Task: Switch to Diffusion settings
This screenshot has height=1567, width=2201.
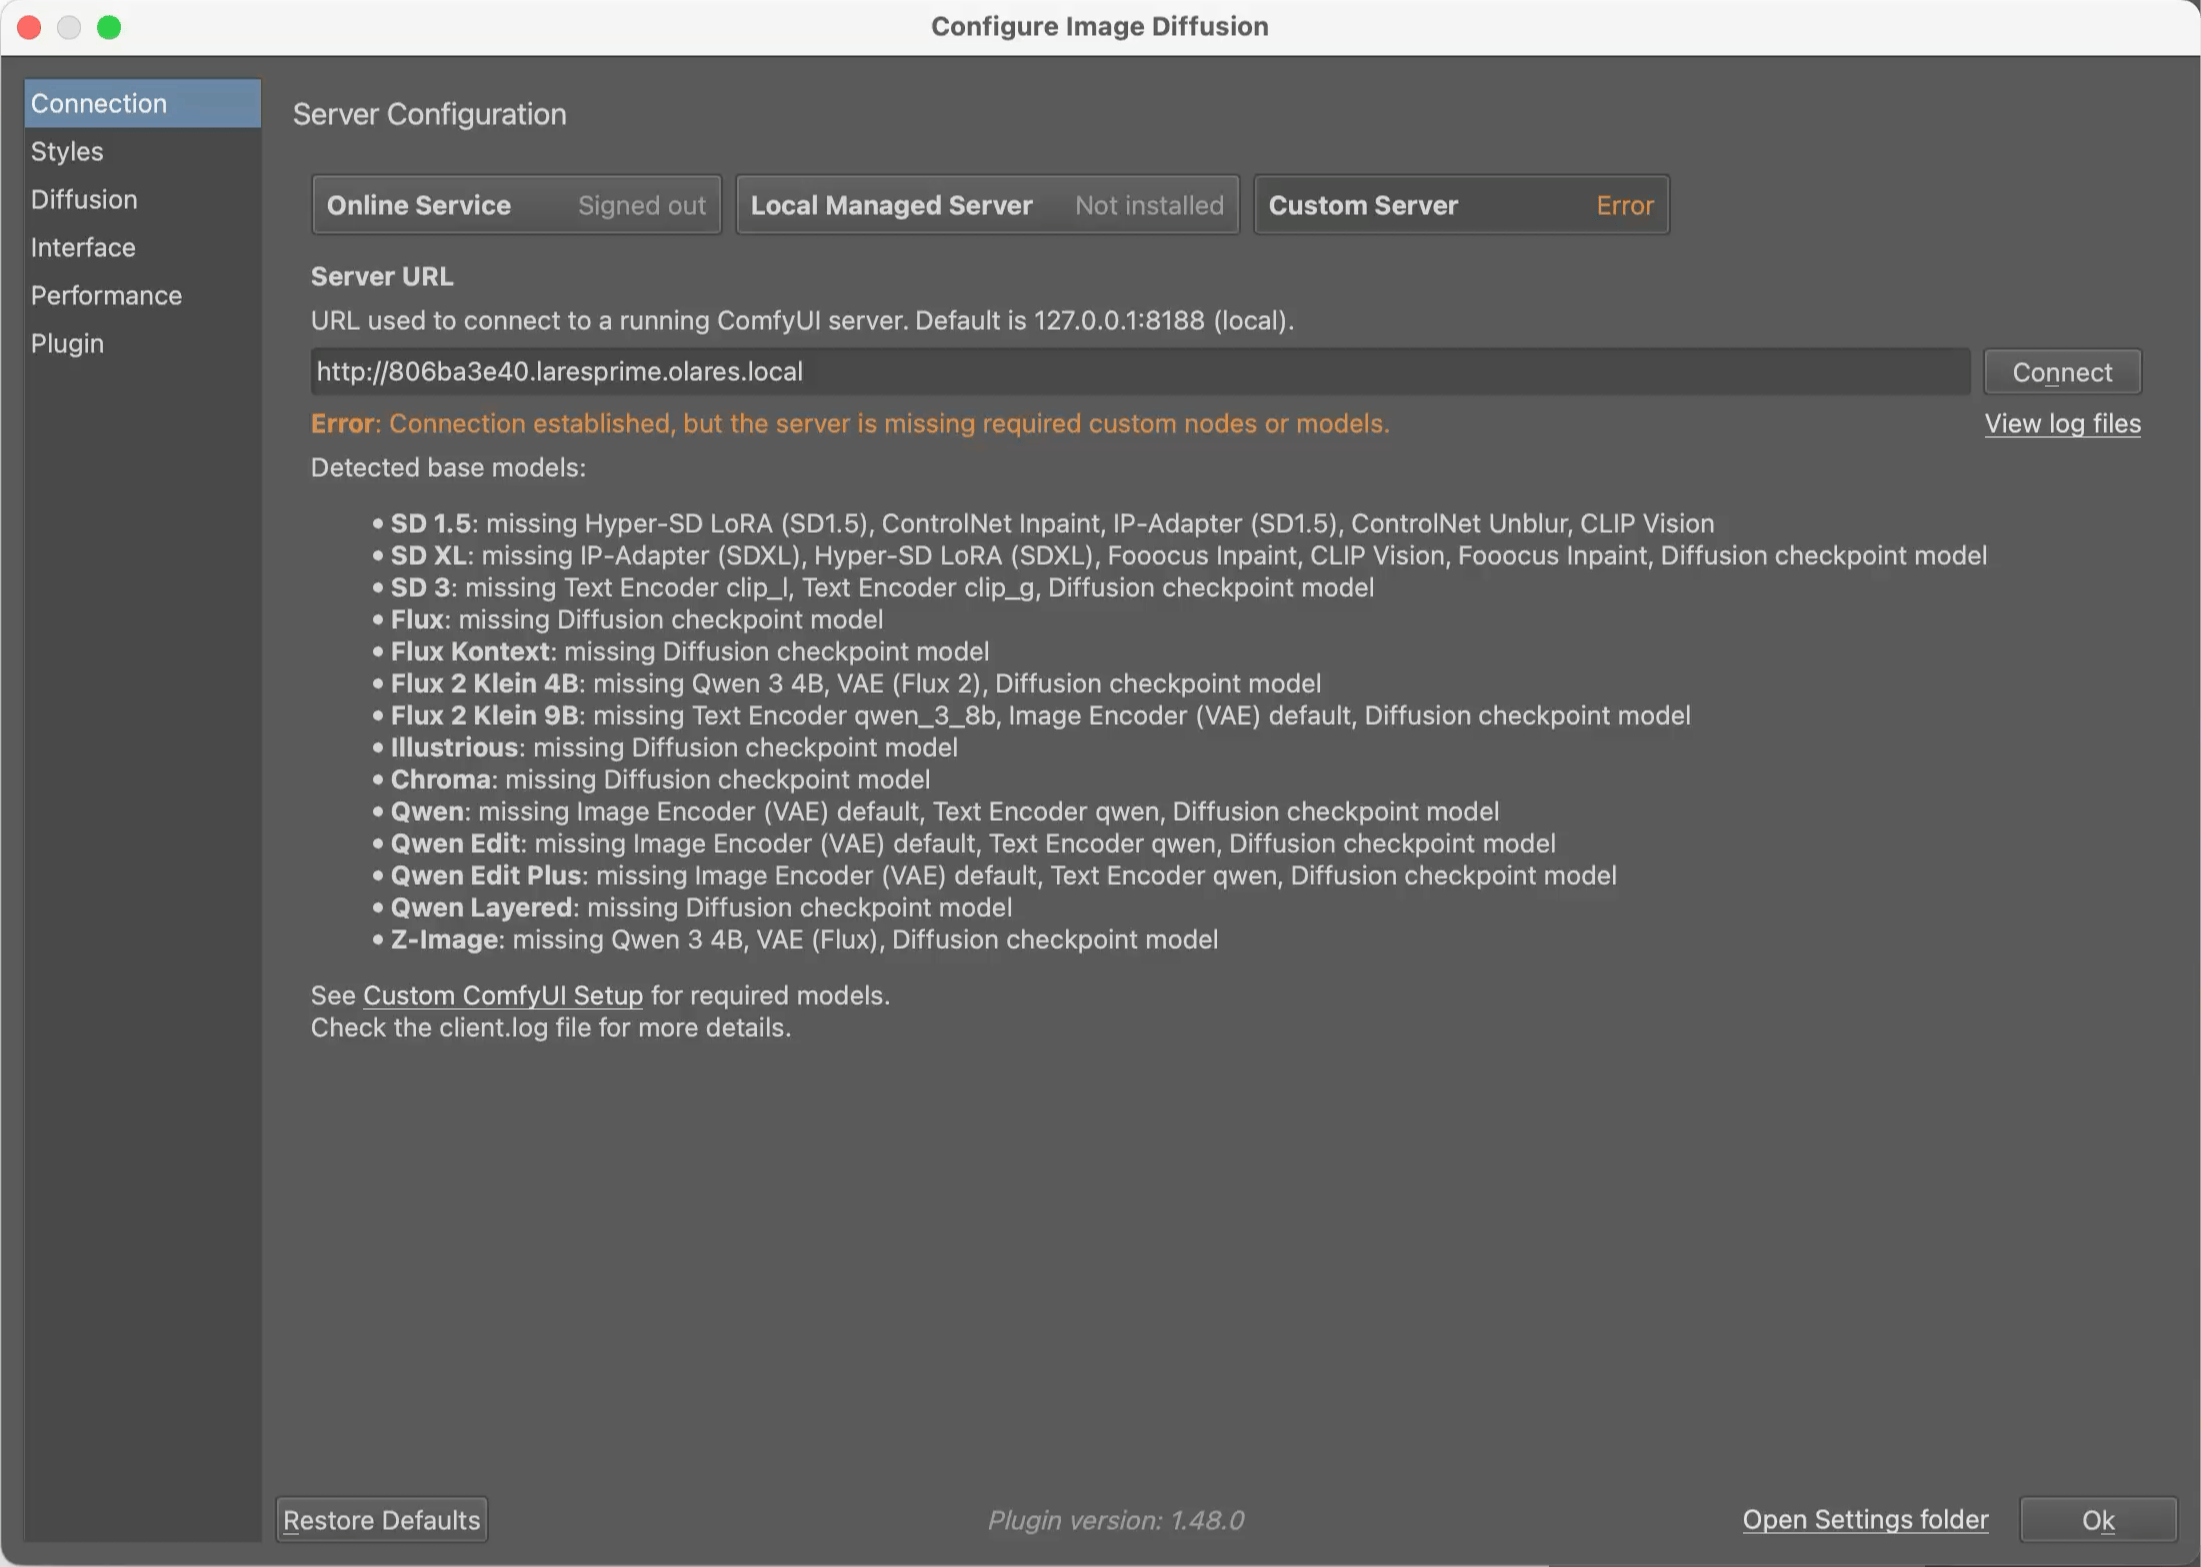Action: (84, 199)
